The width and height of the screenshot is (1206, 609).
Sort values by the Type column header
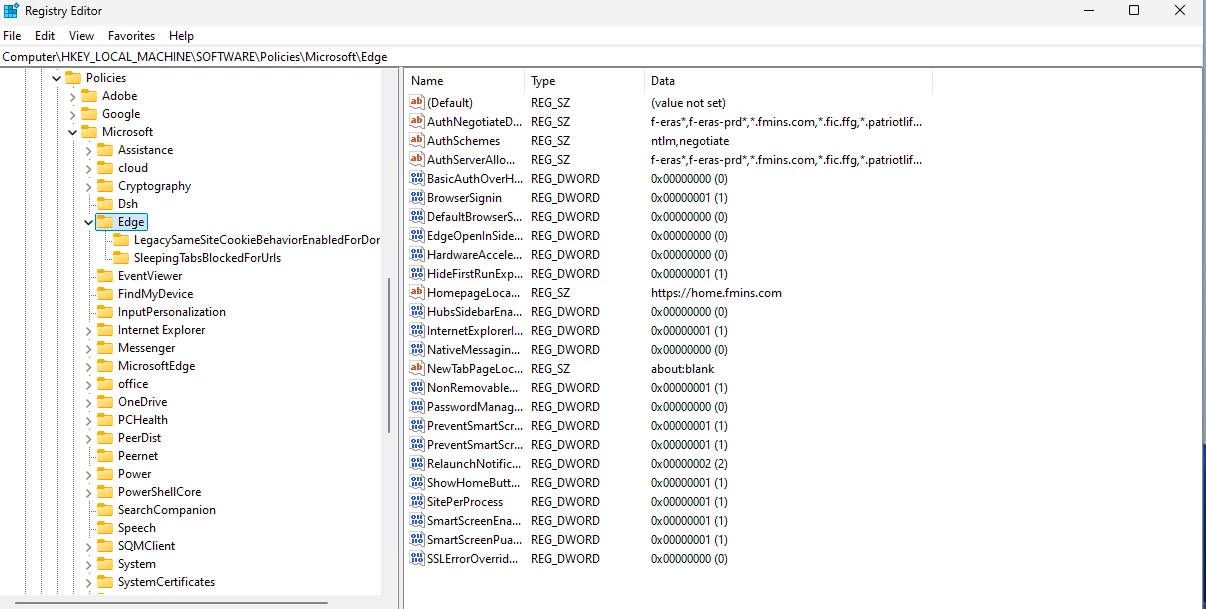(x=584, y=81)
